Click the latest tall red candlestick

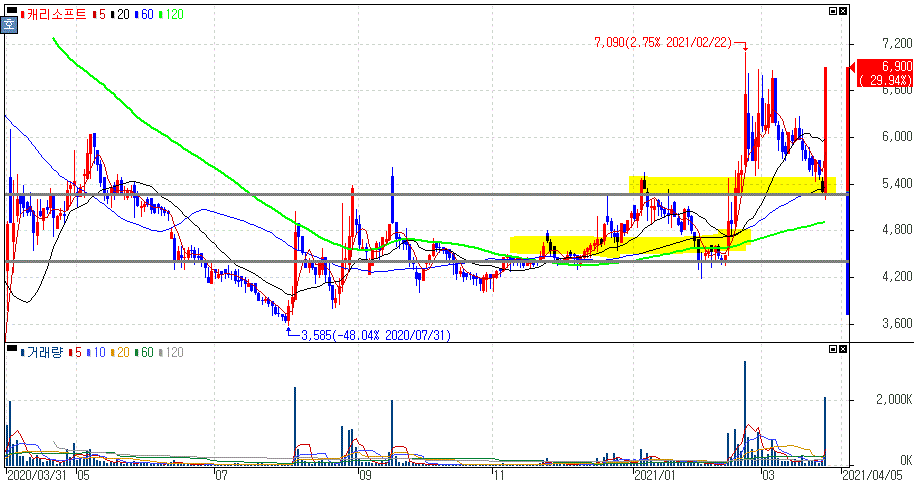coord(825,133)
